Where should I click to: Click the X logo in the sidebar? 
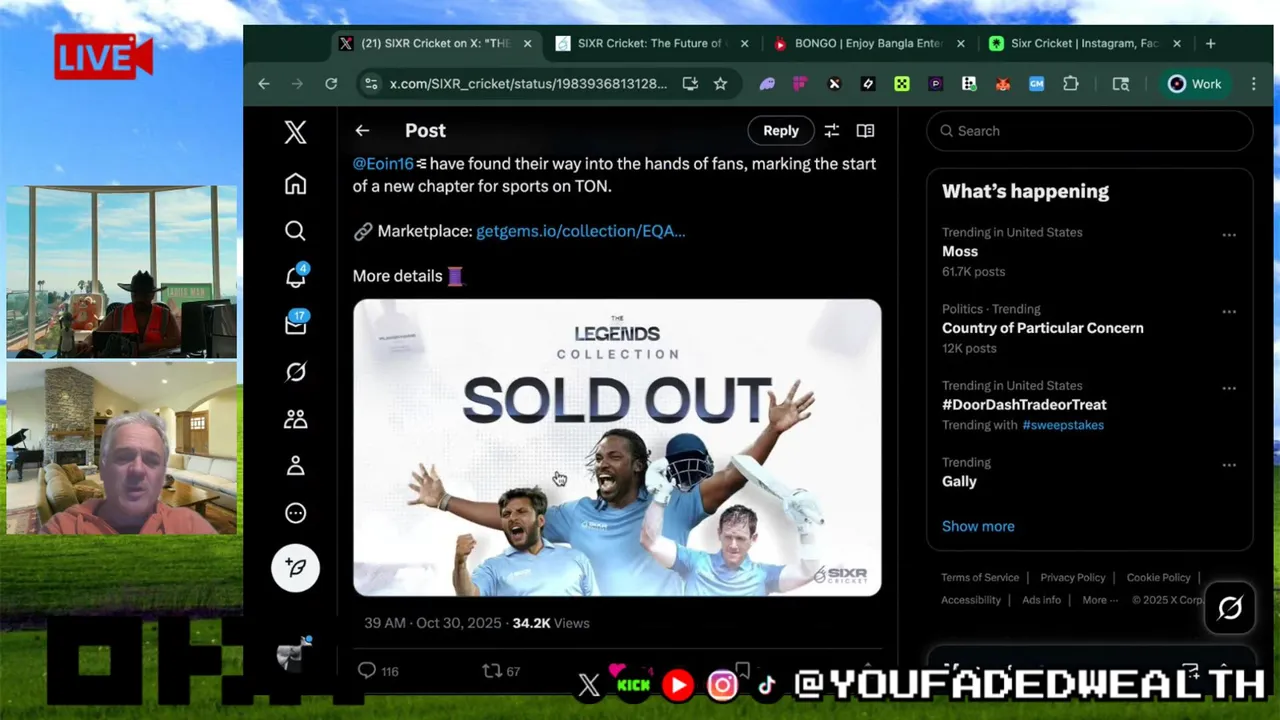295,132
